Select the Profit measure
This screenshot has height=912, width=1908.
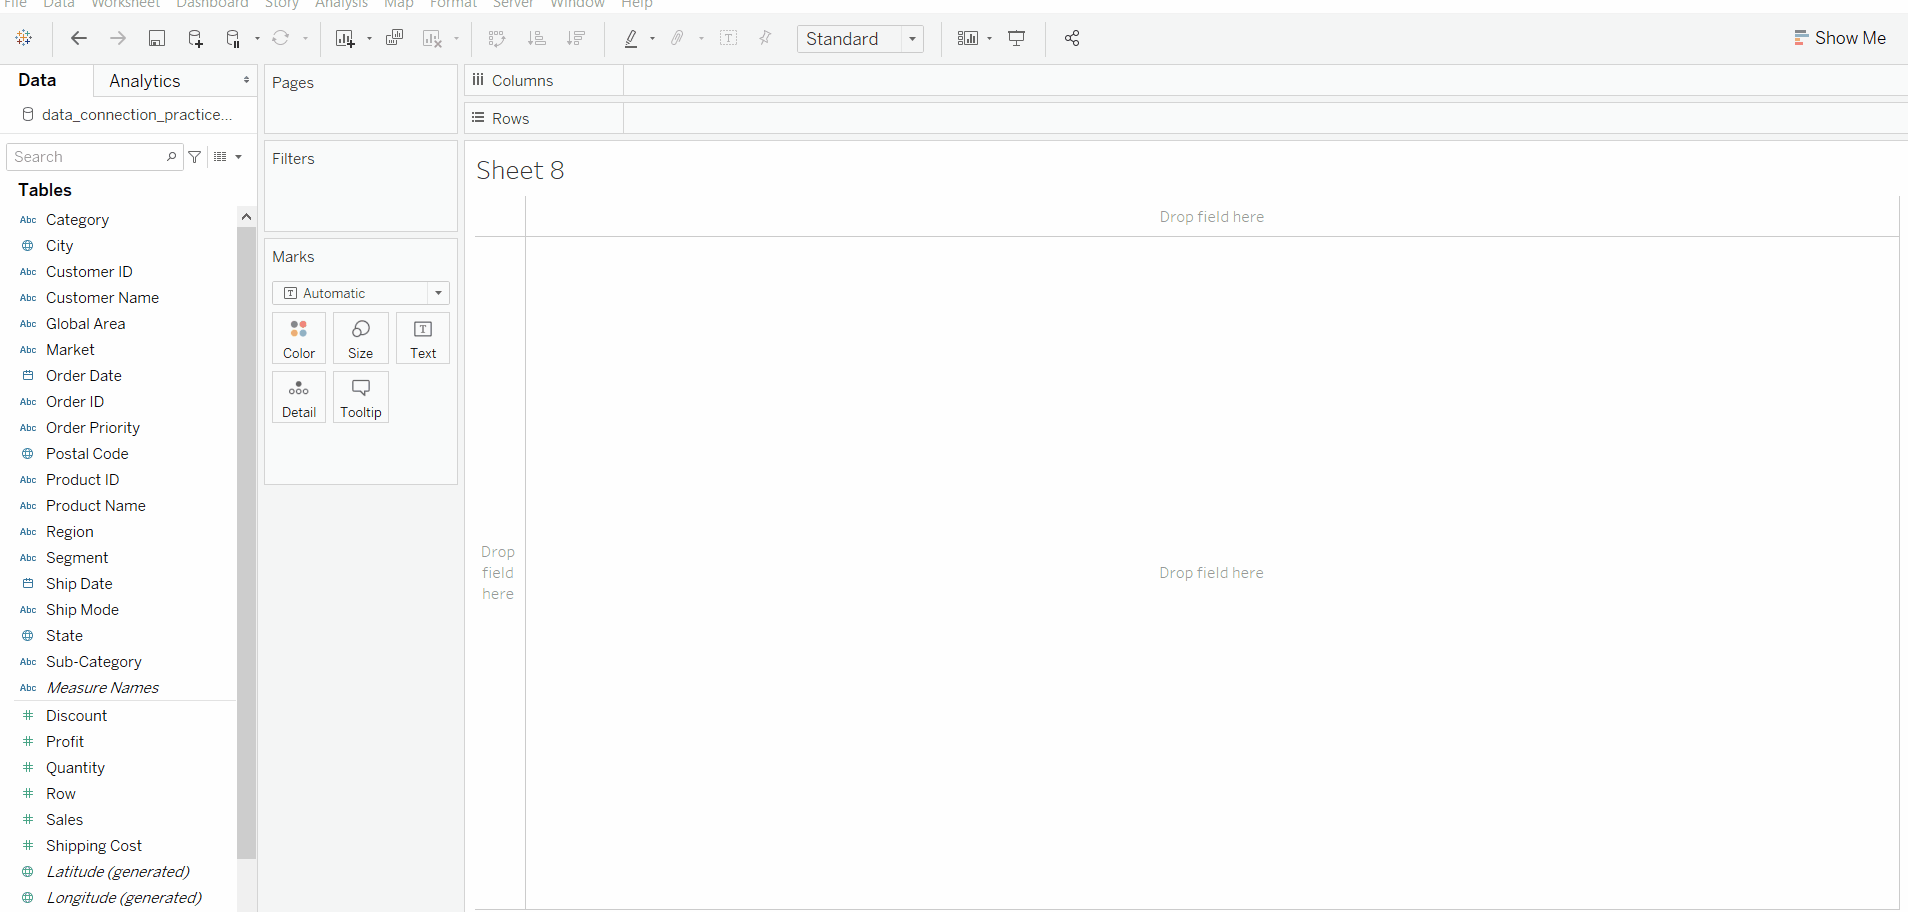point(64,742)
